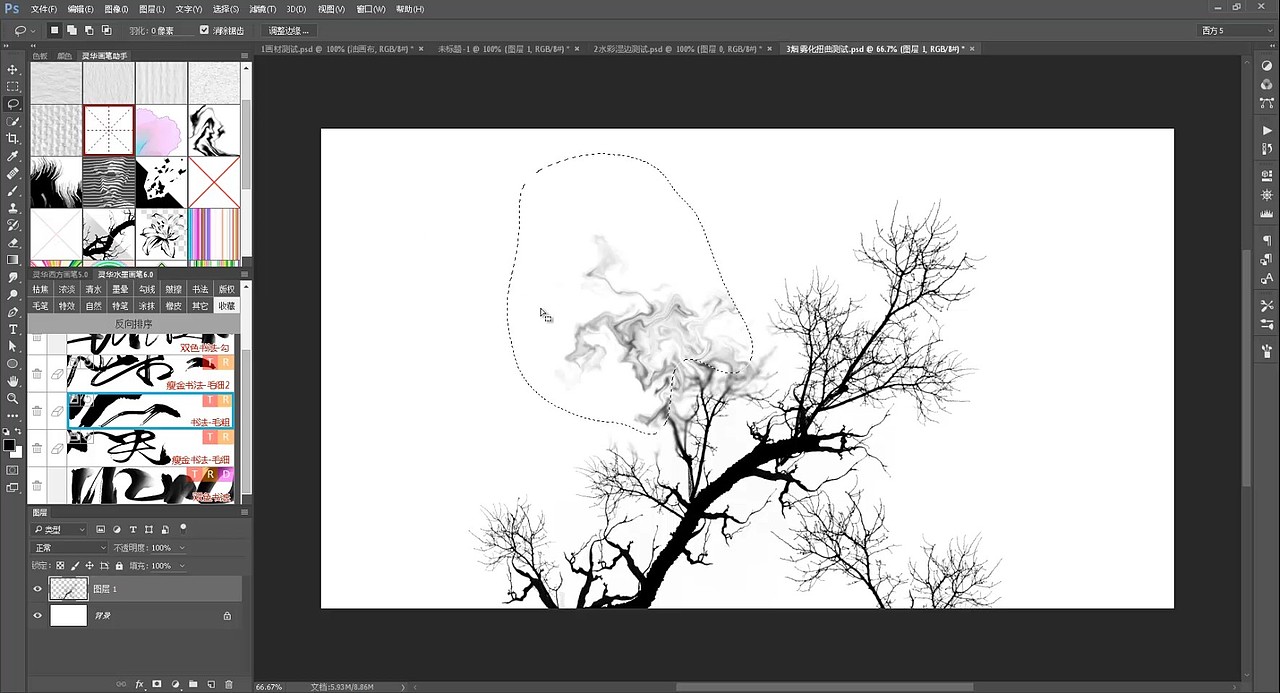Choose Add to Selection mode

pos(73,30)
